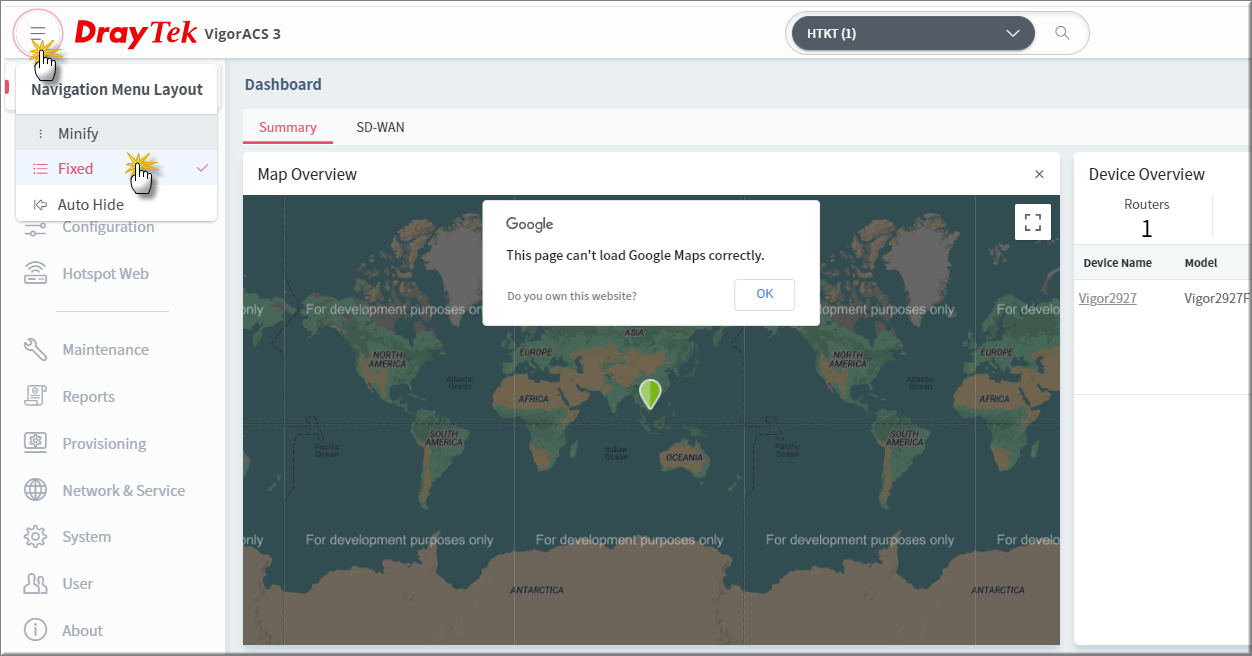Image resolution: width=1252 pixels, height=656 pixels.
Task: Click the User people icon
Action: (x=36, y=583)
